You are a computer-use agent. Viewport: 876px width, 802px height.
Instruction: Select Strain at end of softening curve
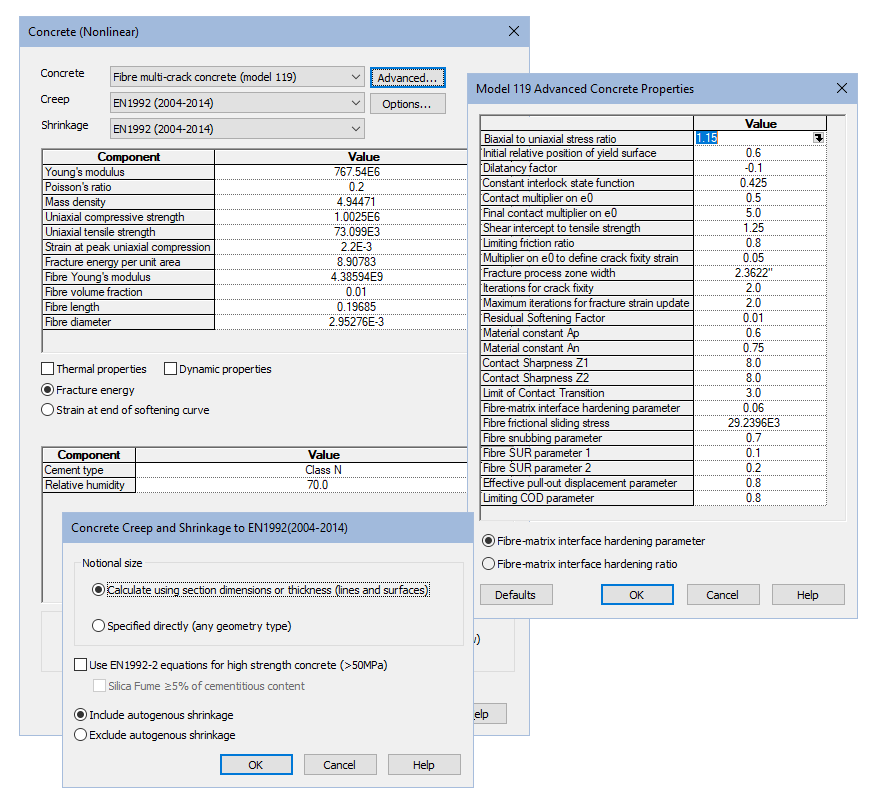coord(48,410)
